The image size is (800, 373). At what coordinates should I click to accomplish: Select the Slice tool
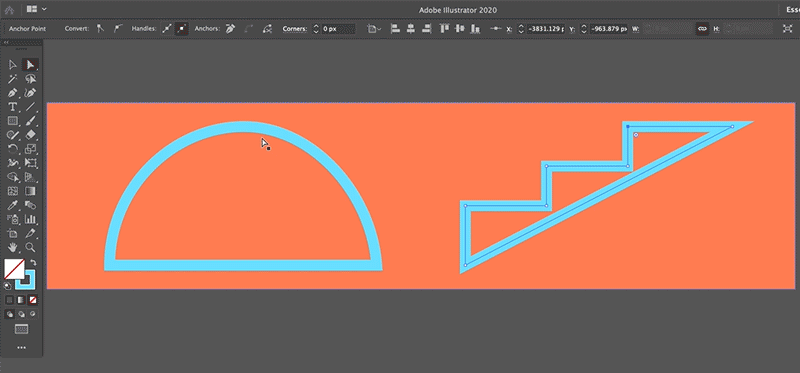coord(30,233)
